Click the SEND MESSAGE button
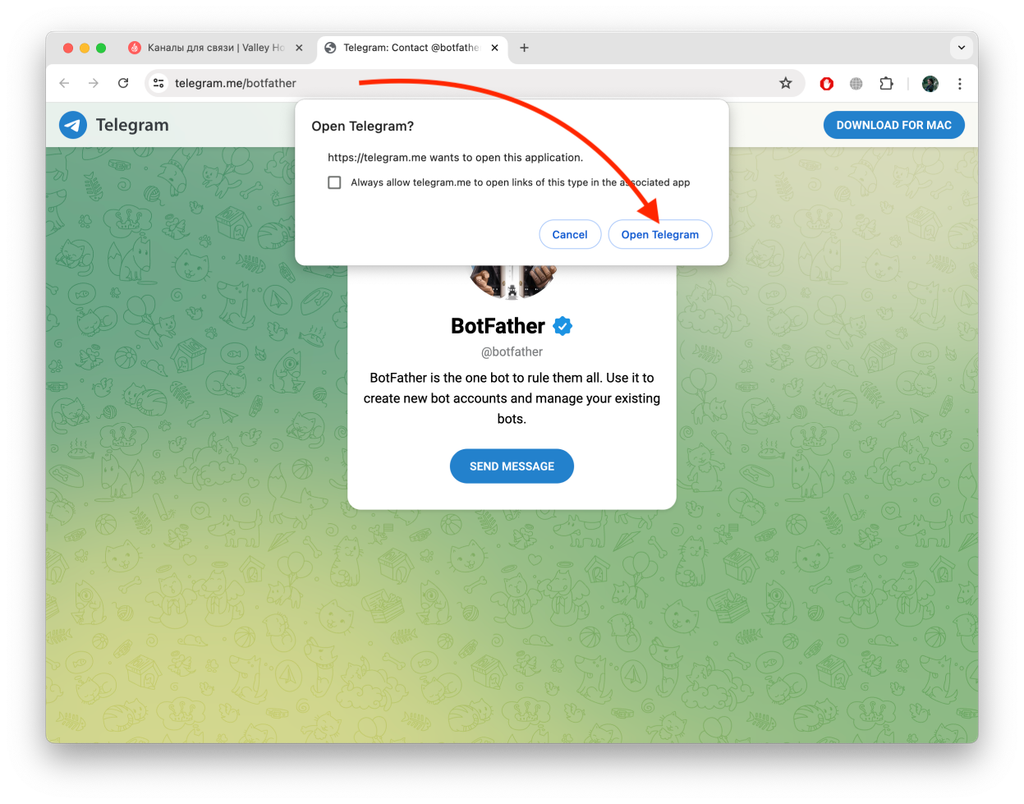Screen dimensions: 1024x804 (x=511, y=466)
